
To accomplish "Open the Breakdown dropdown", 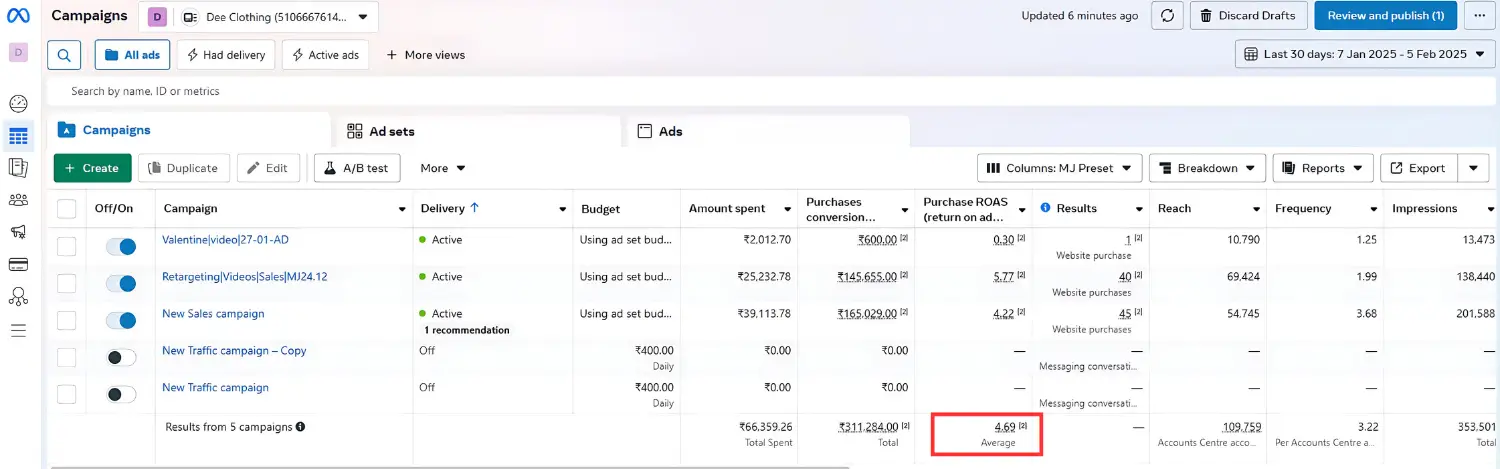I will (x=1207, y=168).
